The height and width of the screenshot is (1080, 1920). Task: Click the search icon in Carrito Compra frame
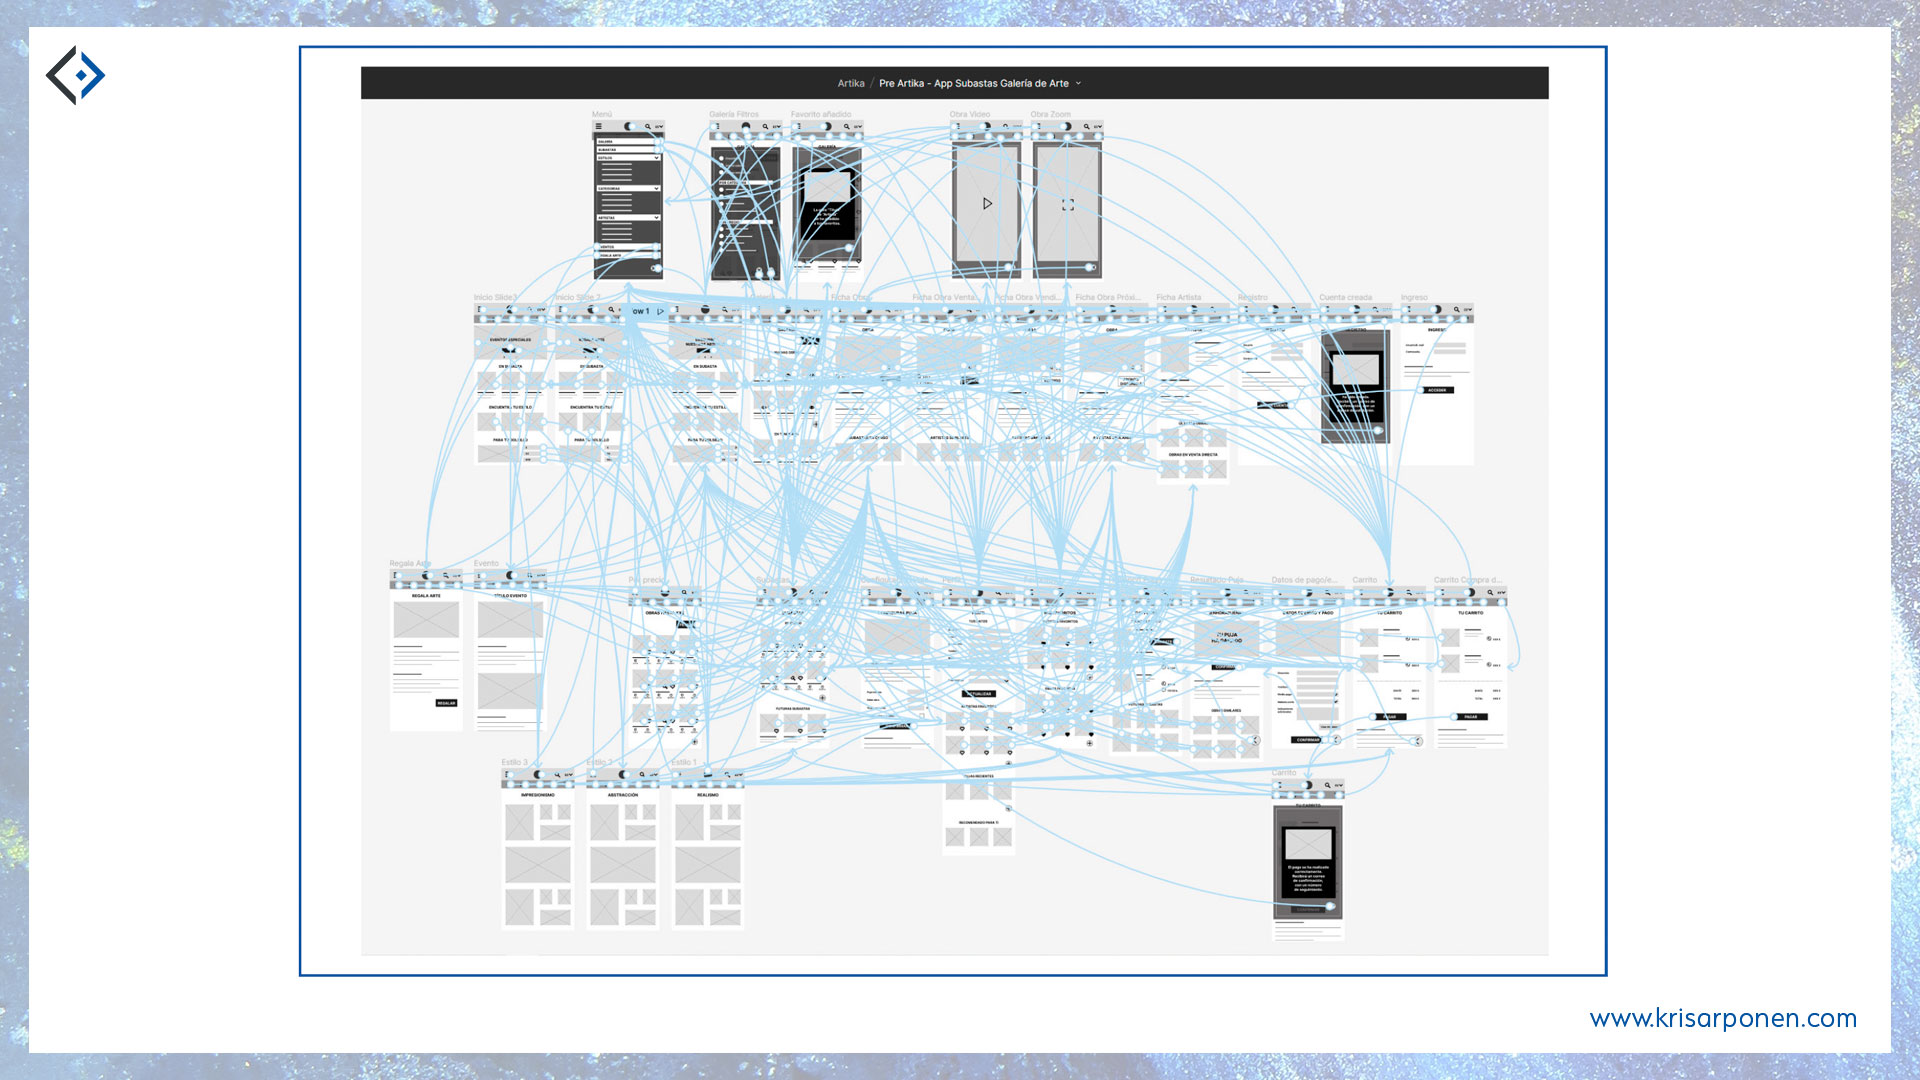(x=1490, y=593)
